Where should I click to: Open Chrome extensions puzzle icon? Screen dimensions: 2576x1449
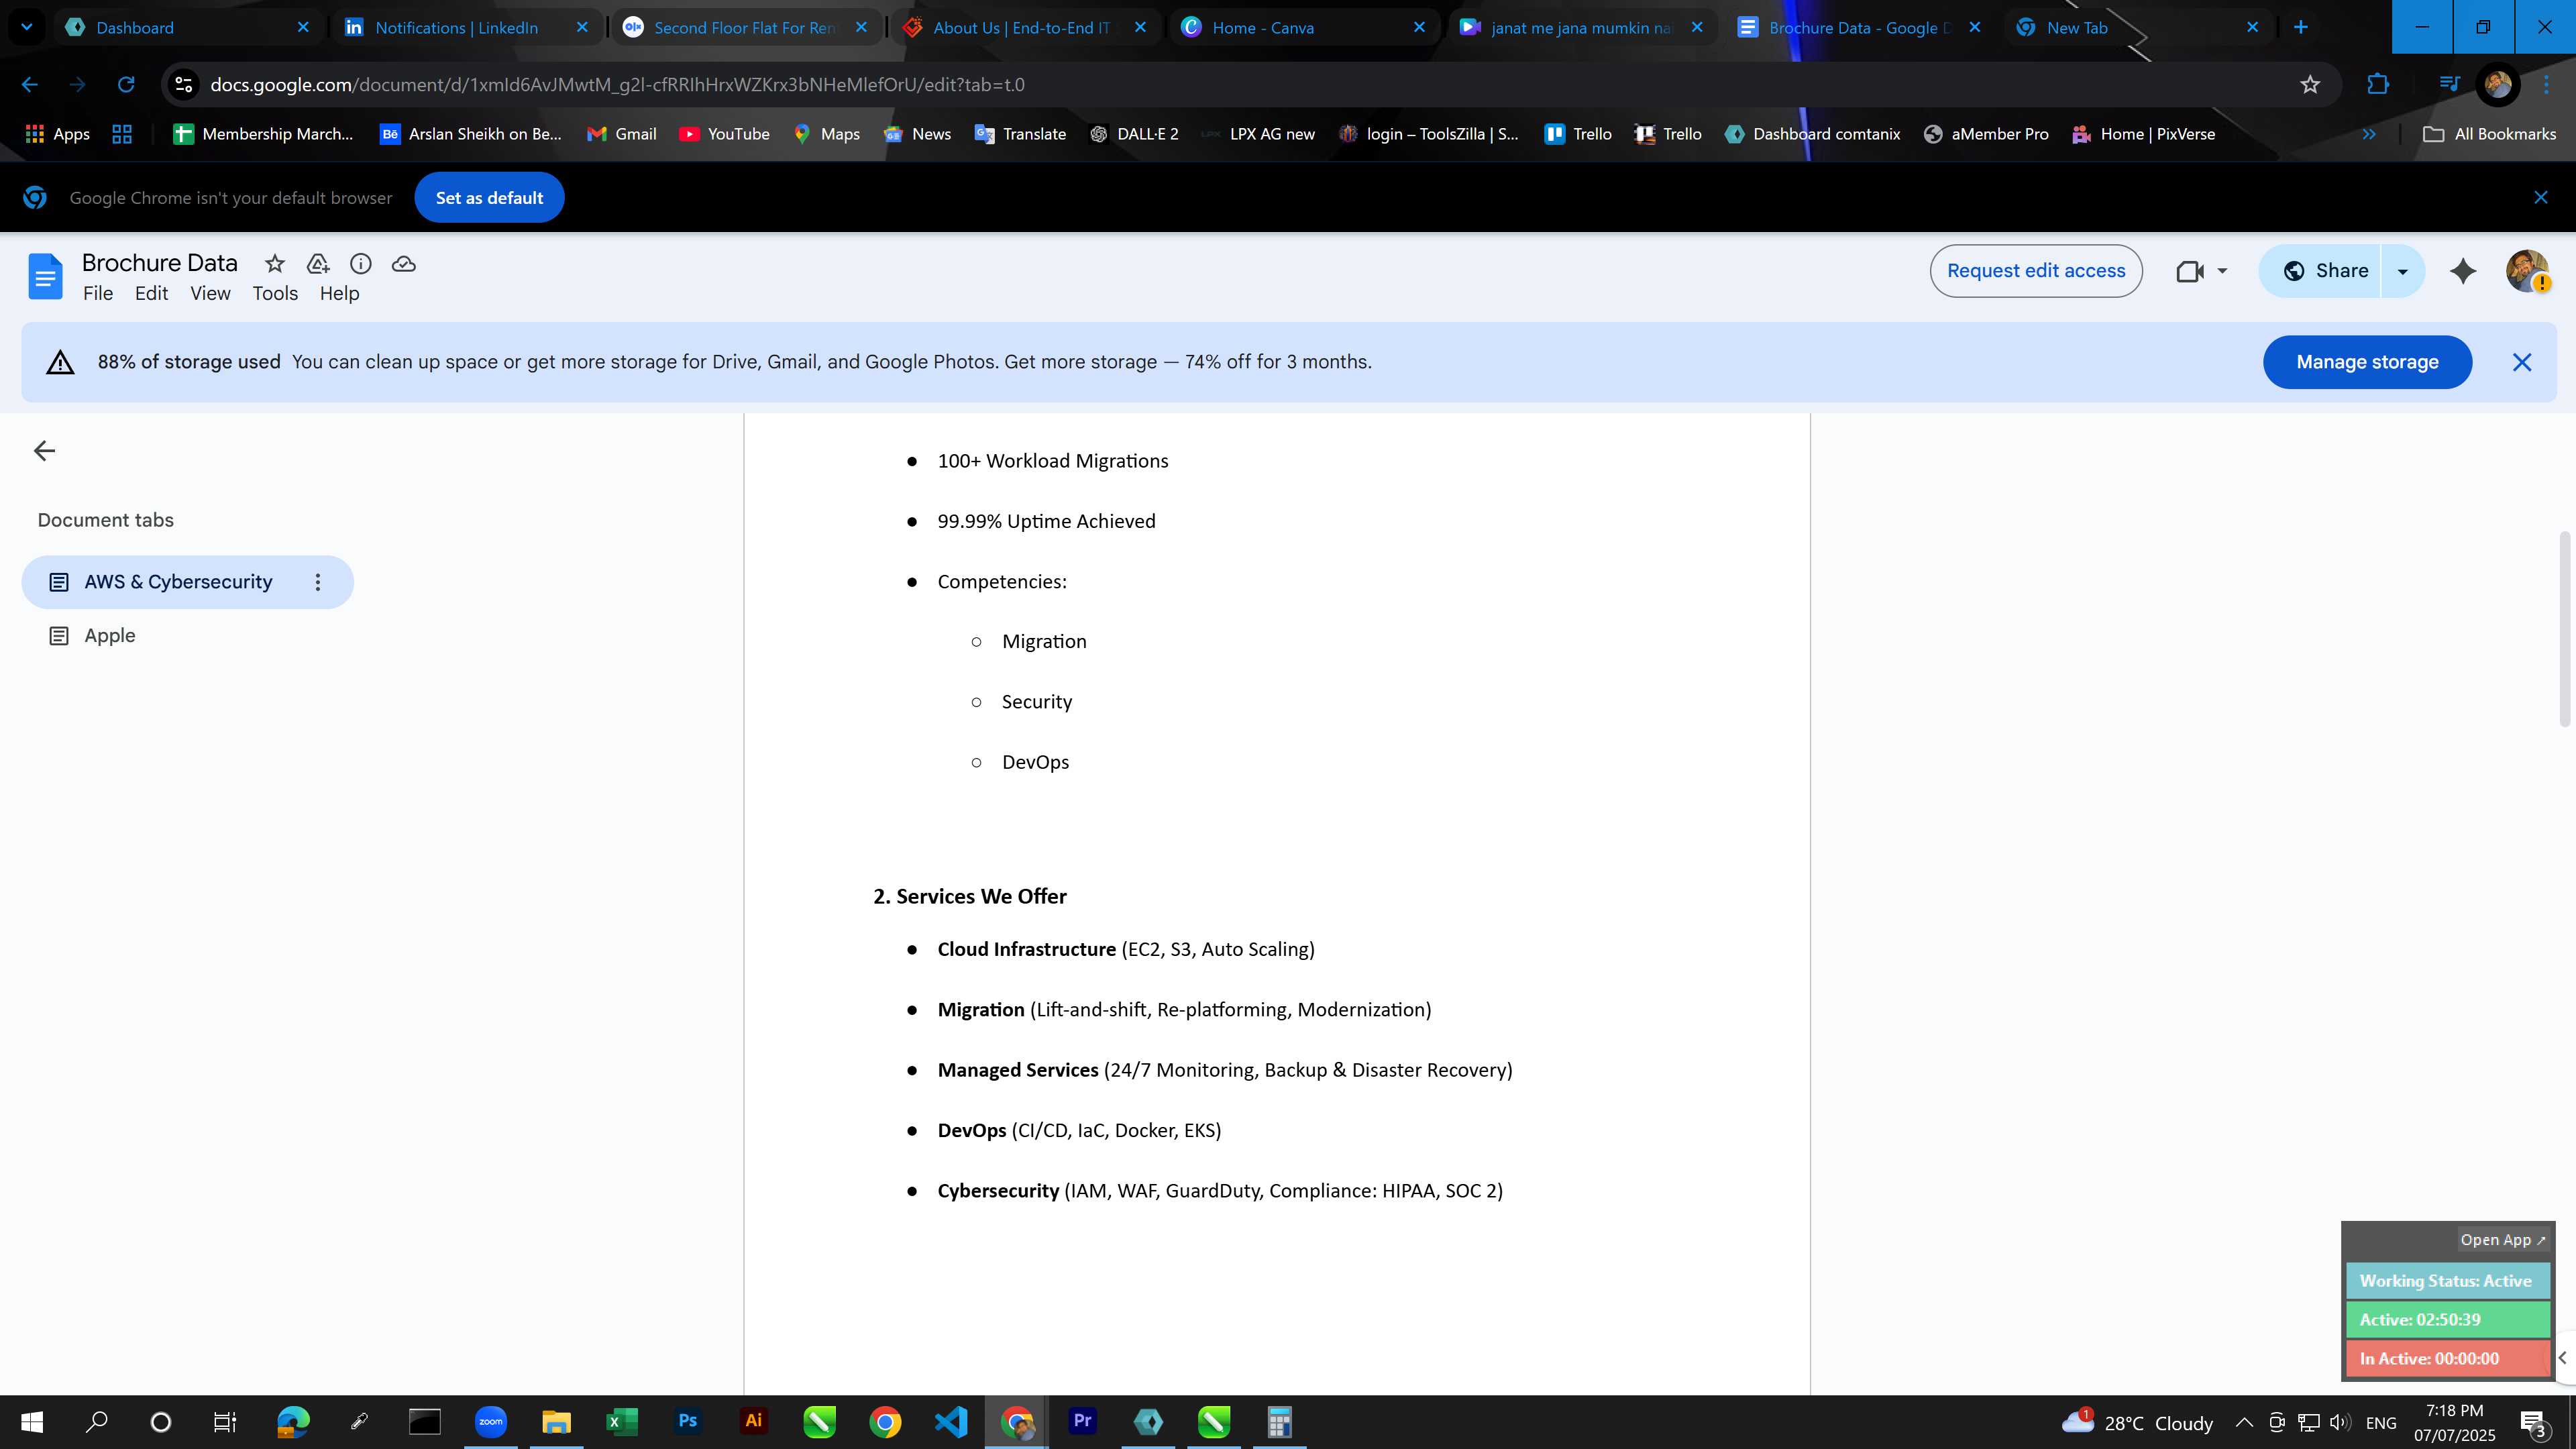click(x=2378, y=85)
